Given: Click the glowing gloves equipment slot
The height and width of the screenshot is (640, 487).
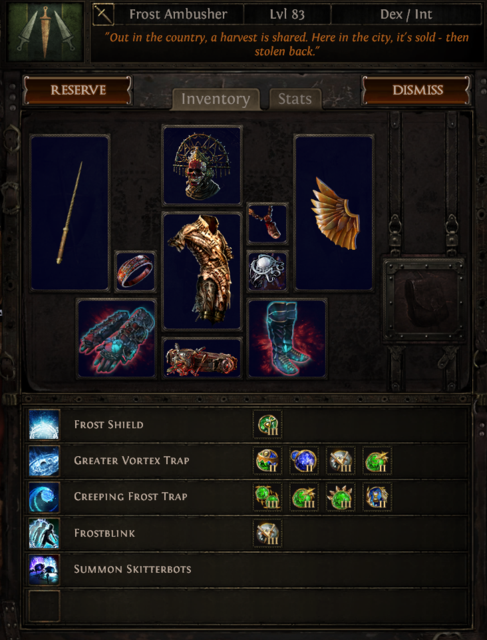Looking at the screenshot, I should click(x=117, y=338).
